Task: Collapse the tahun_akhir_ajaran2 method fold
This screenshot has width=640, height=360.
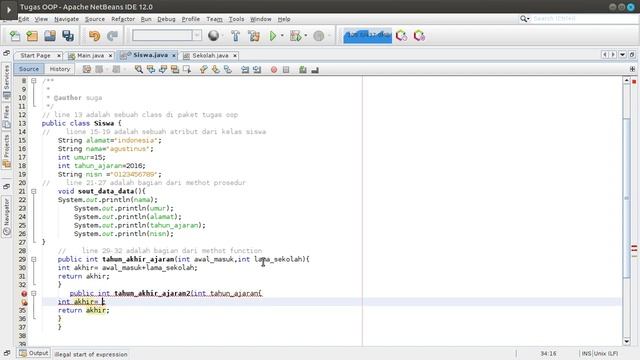Action: tap(34, 293)
